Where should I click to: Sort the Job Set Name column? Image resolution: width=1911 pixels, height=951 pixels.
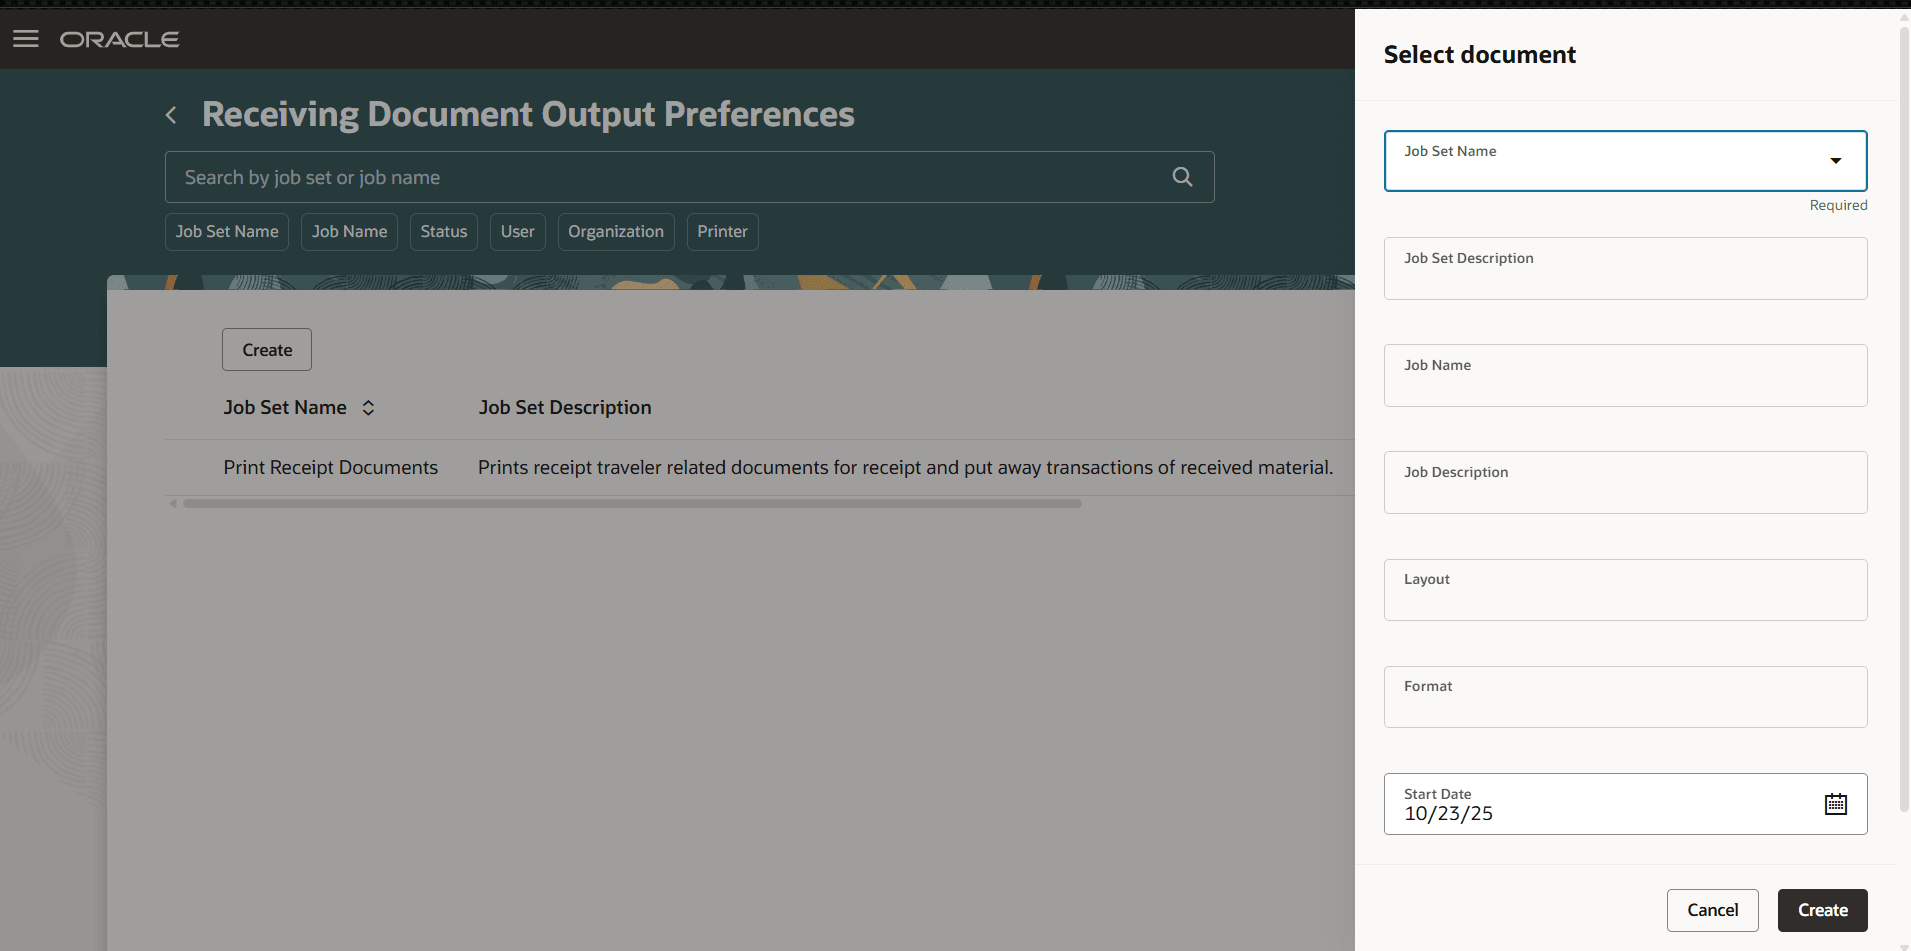pos(367,407)
